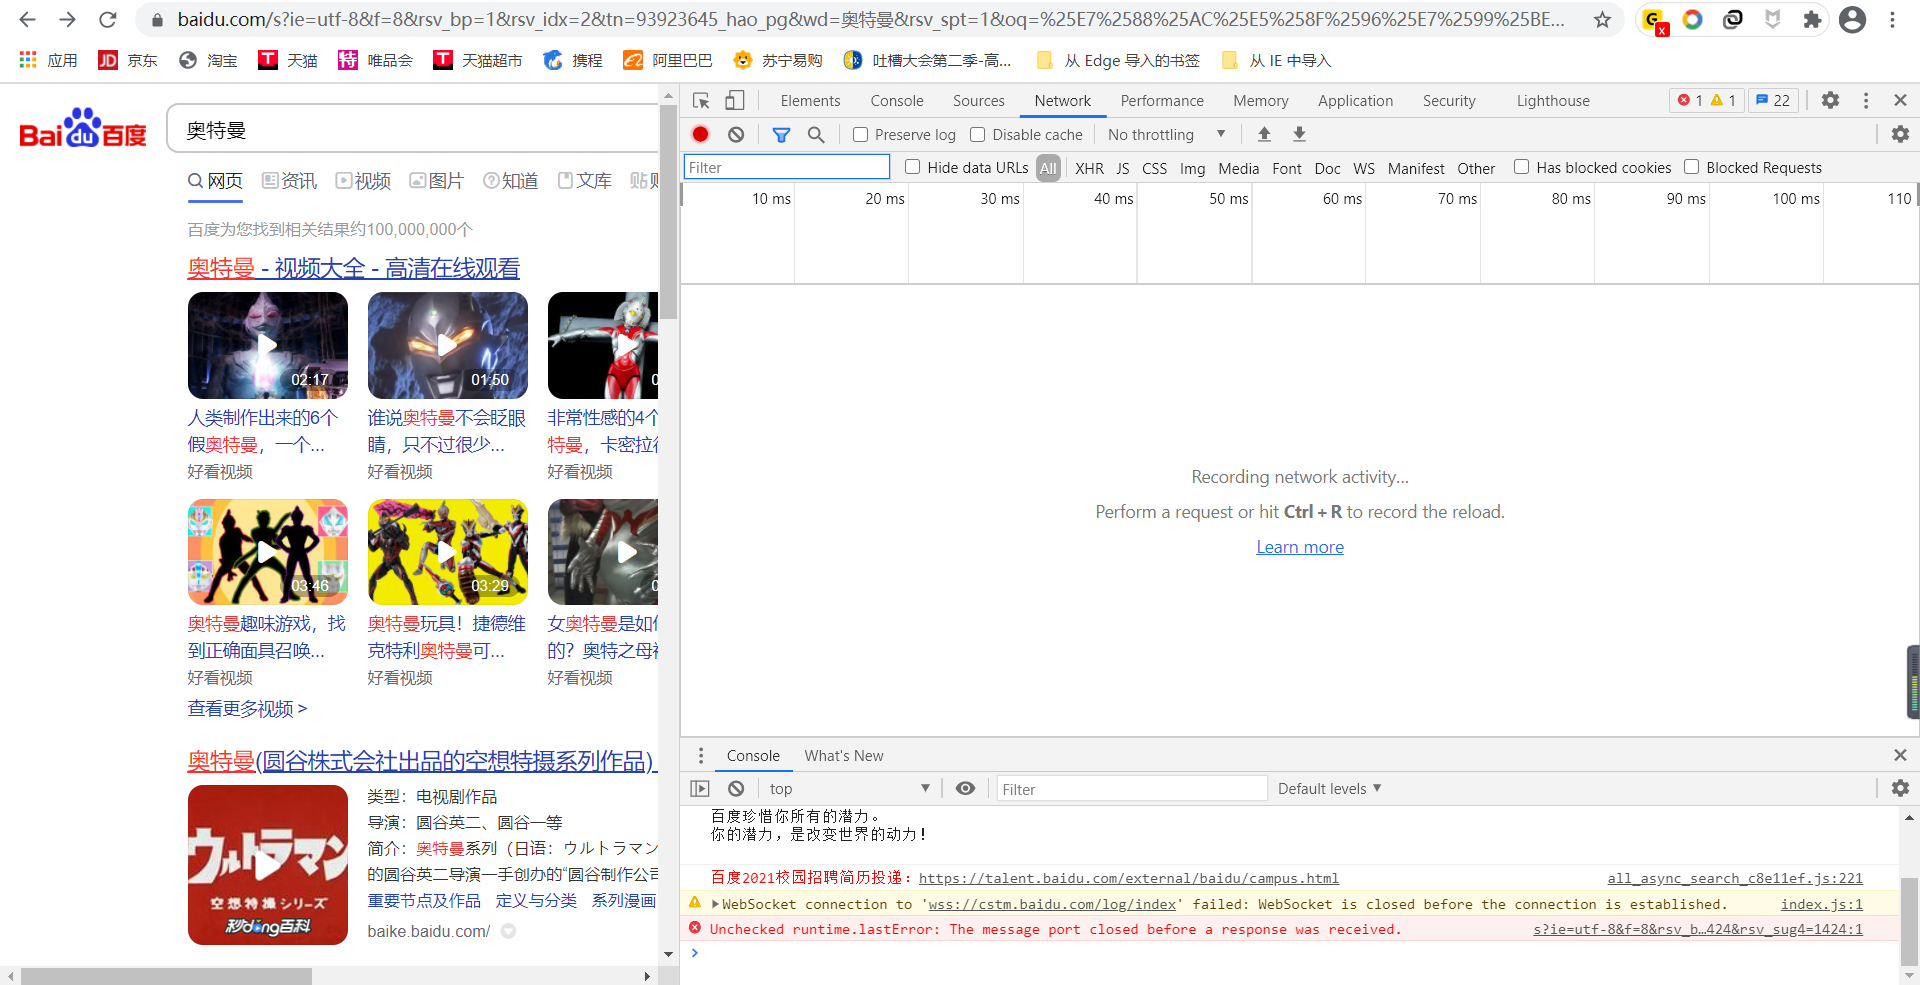The width and height of the screenshot is (1920, 985).
Task: Clear console with the ban icon
Action: (x=736, y=788)
